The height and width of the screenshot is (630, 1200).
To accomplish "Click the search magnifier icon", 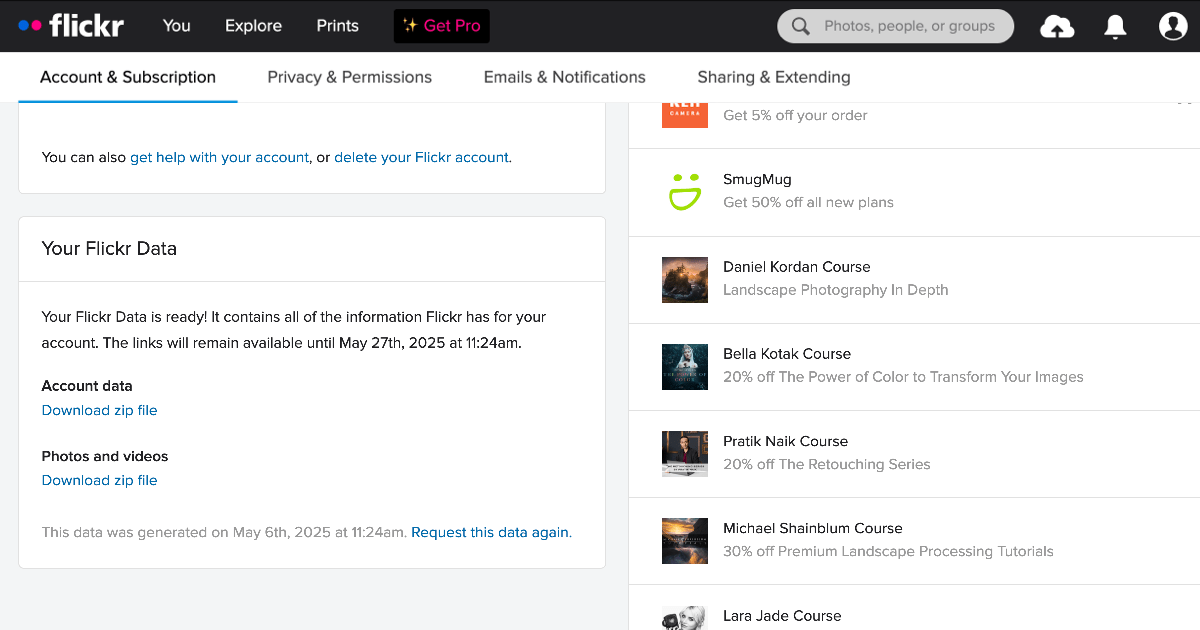I will 801,26.
